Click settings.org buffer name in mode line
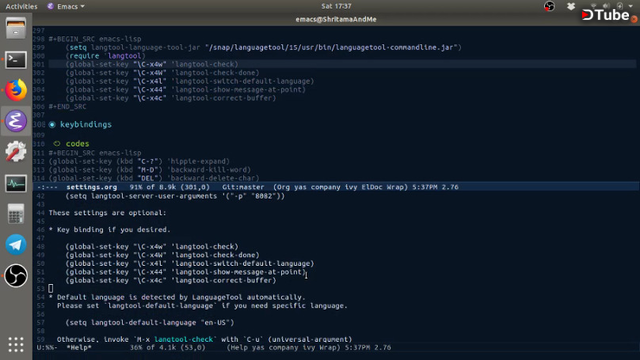This screenshot has width=640, height=360. pyautogui.click(x=91, y=187)
